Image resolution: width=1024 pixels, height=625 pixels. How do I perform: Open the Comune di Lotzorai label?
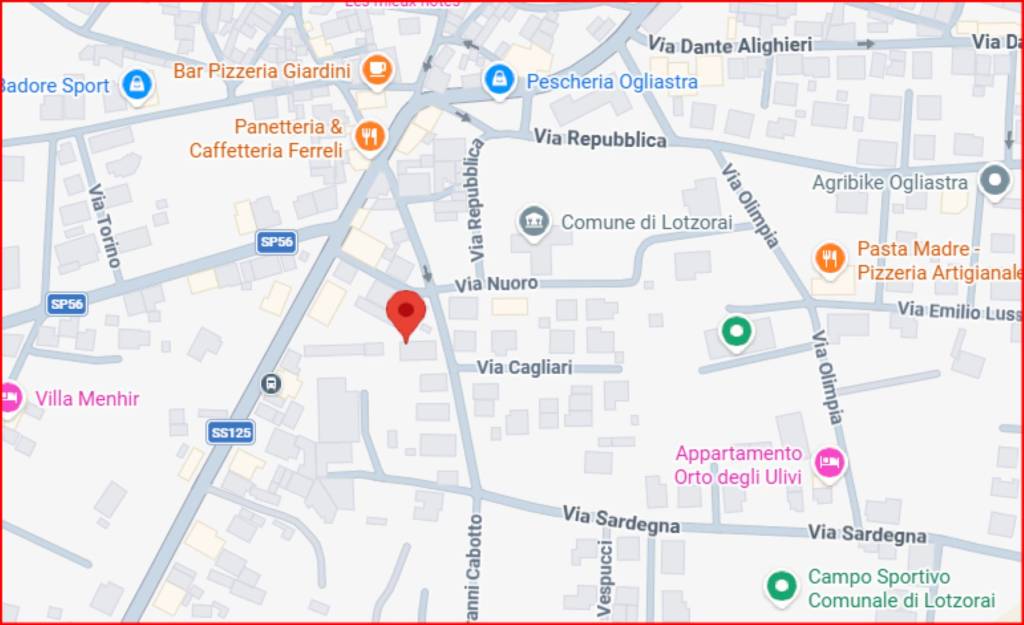(x=647, y=222)
